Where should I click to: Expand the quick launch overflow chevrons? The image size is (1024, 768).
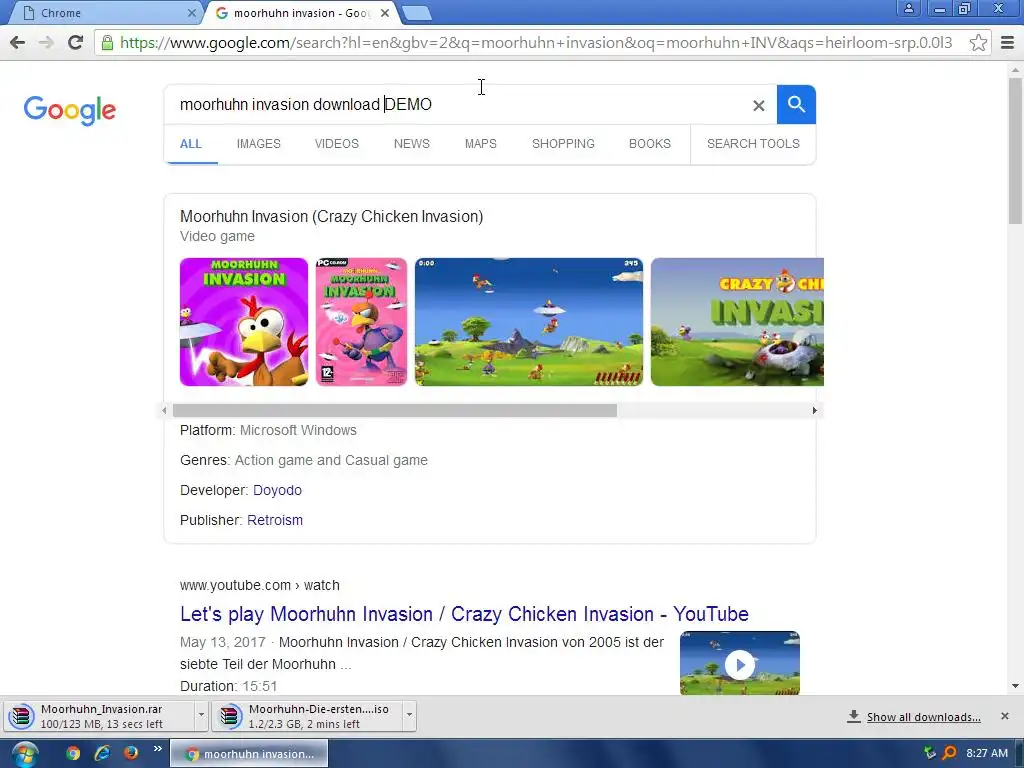pos(157,749)
